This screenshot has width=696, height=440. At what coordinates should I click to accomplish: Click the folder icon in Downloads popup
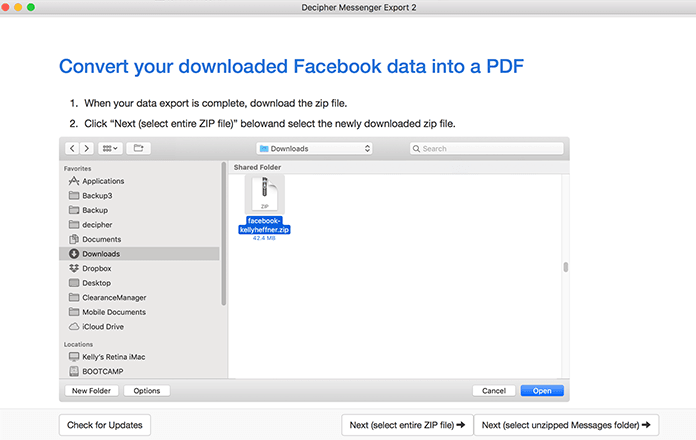tap(264, 149)
